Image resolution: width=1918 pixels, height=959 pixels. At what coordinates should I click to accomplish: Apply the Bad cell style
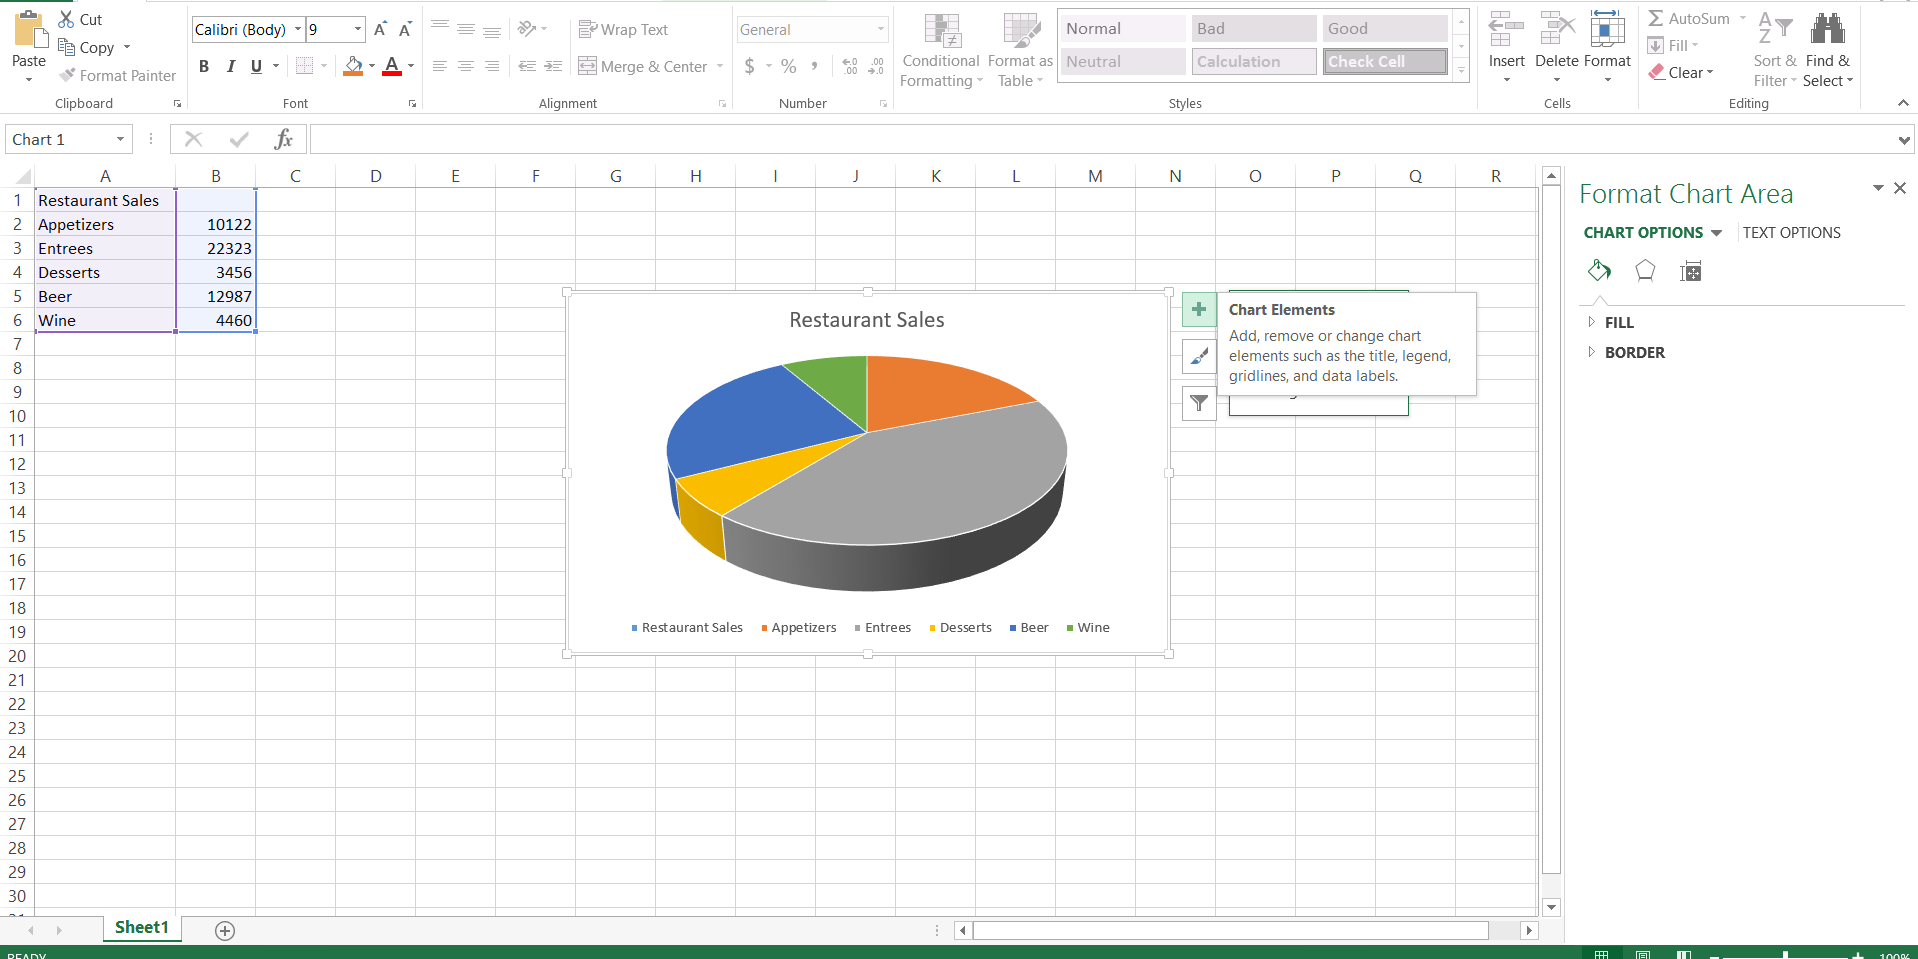tap(1254, 29)
